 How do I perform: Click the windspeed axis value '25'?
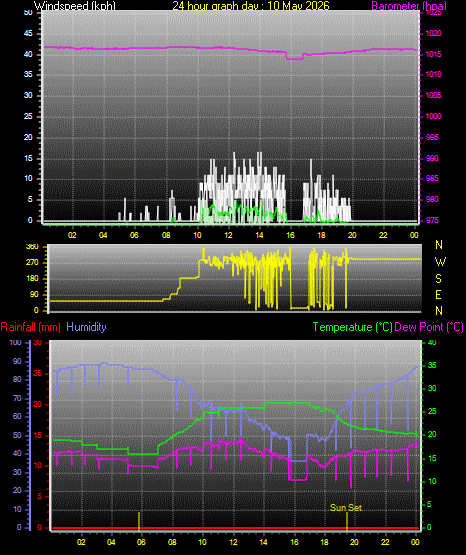28,116
